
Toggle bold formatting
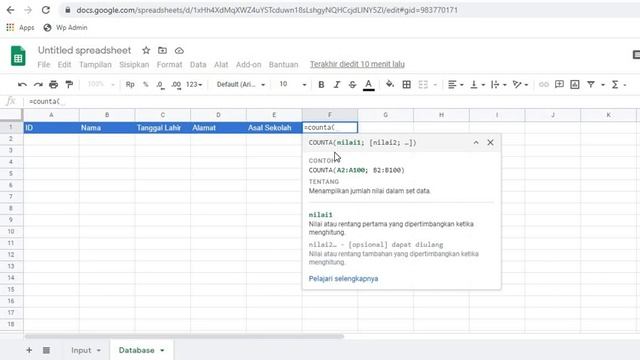pos(321,84)
